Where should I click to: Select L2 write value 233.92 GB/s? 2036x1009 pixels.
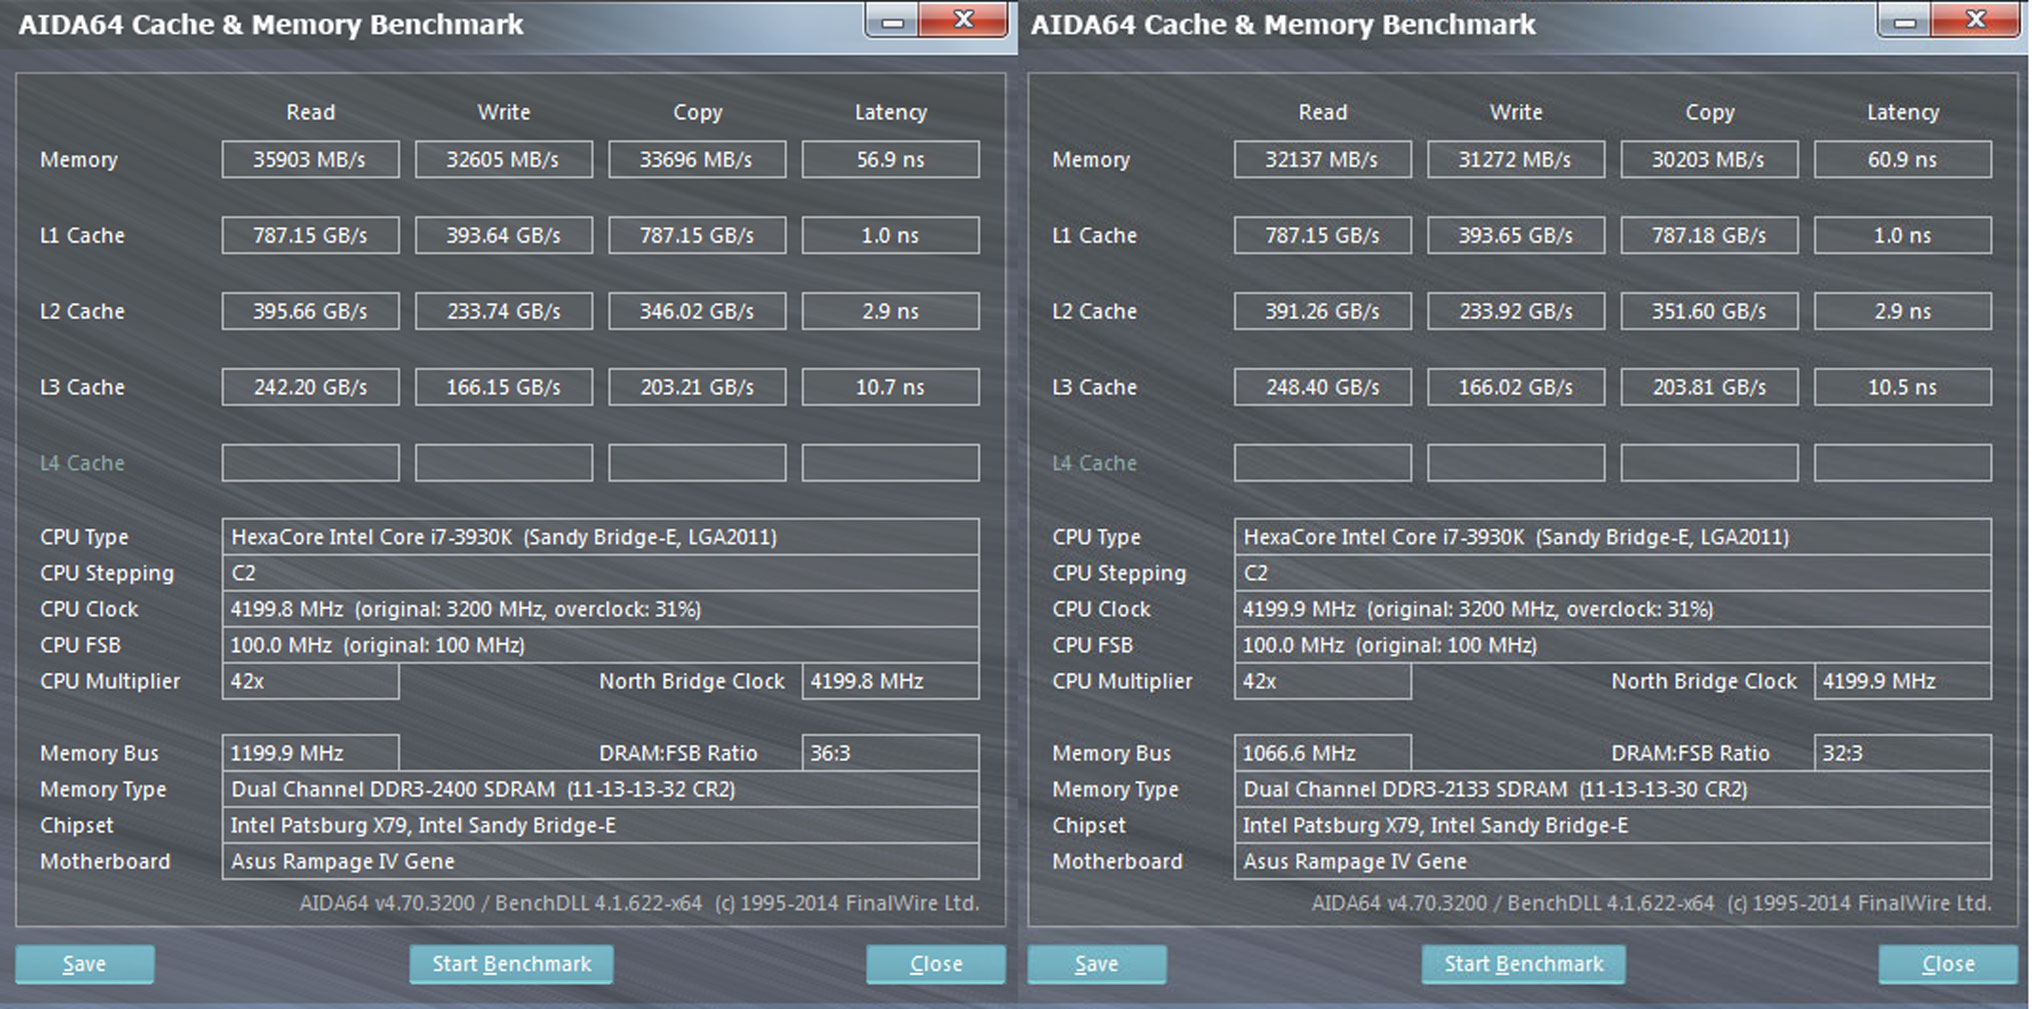click(x=1515, y=311)
